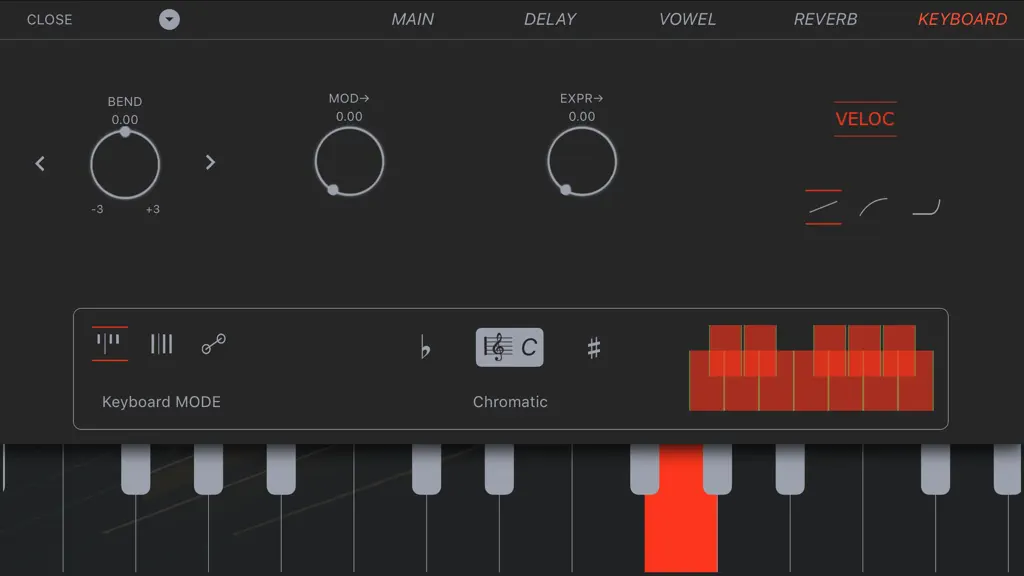Screen dimensions: 1024x576
Task: Click the EXPR knob
Action: [x=582, y=161]
